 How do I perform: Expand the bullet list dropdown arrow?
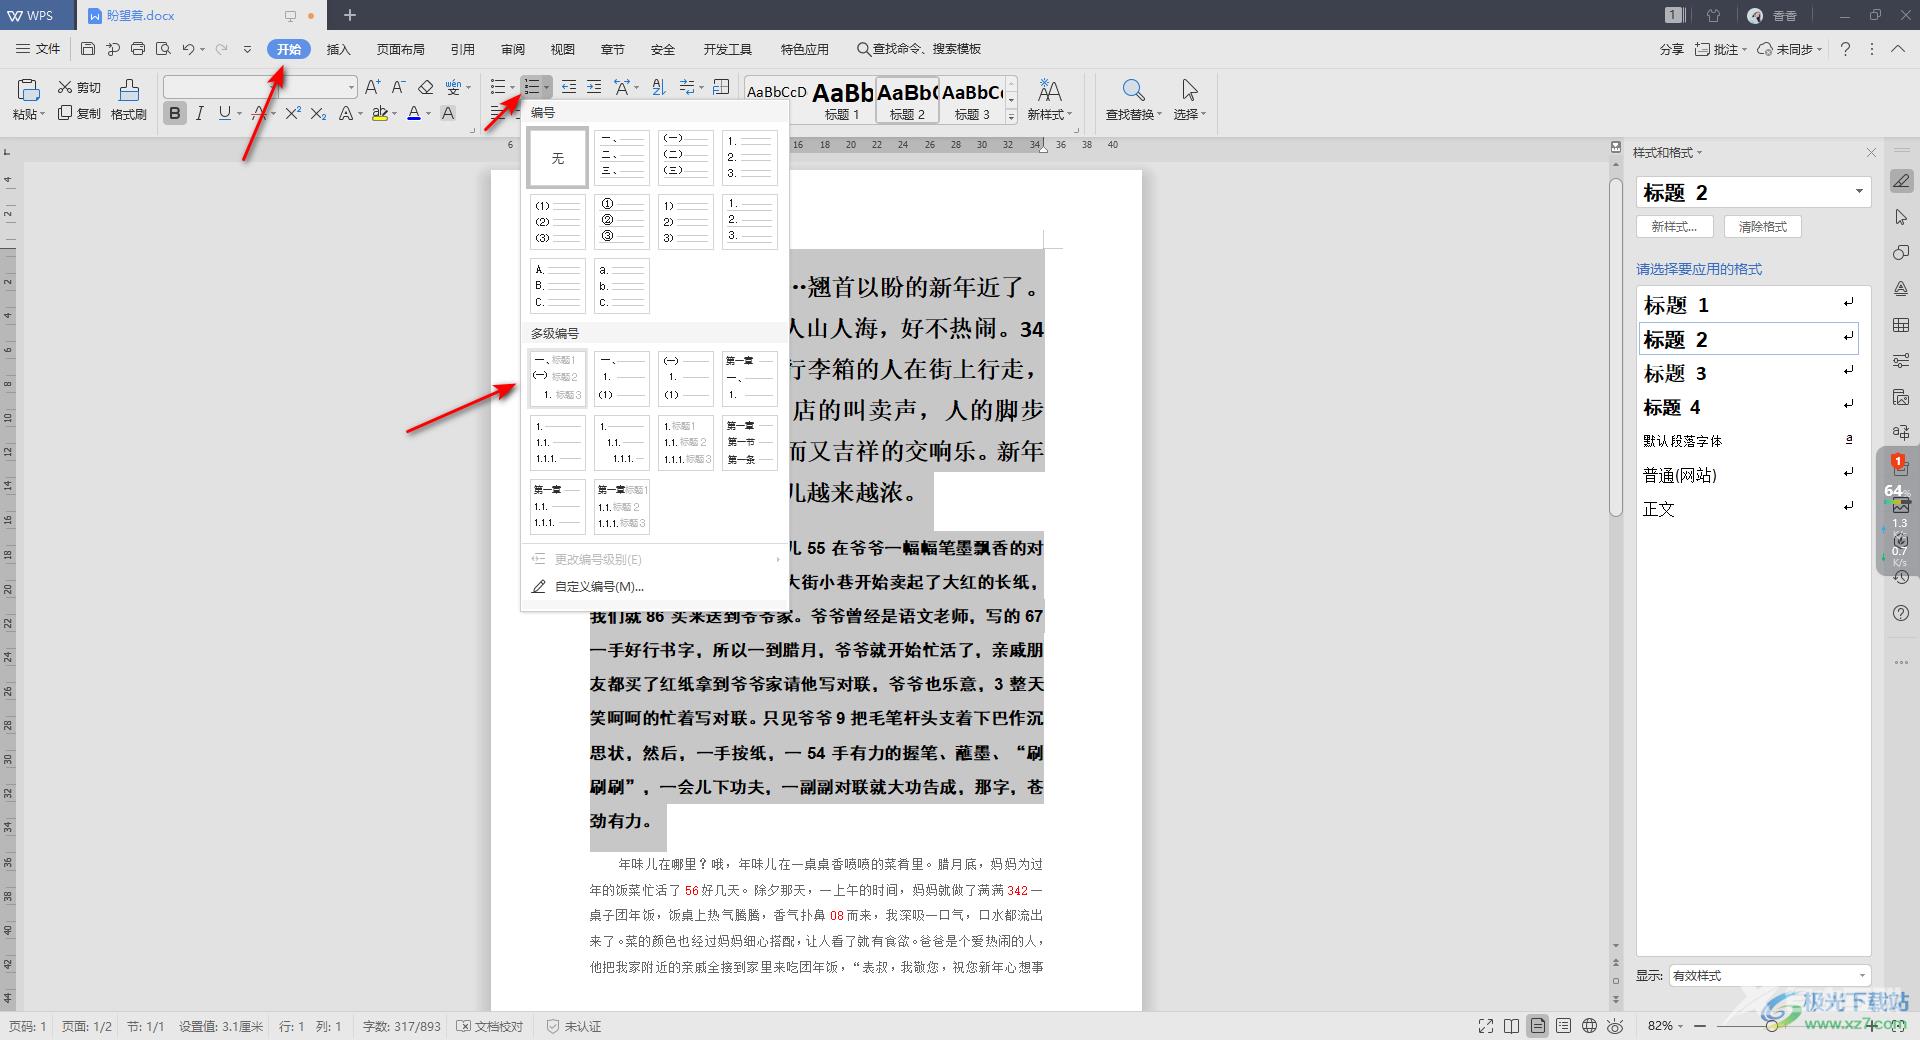coord(512,88)
